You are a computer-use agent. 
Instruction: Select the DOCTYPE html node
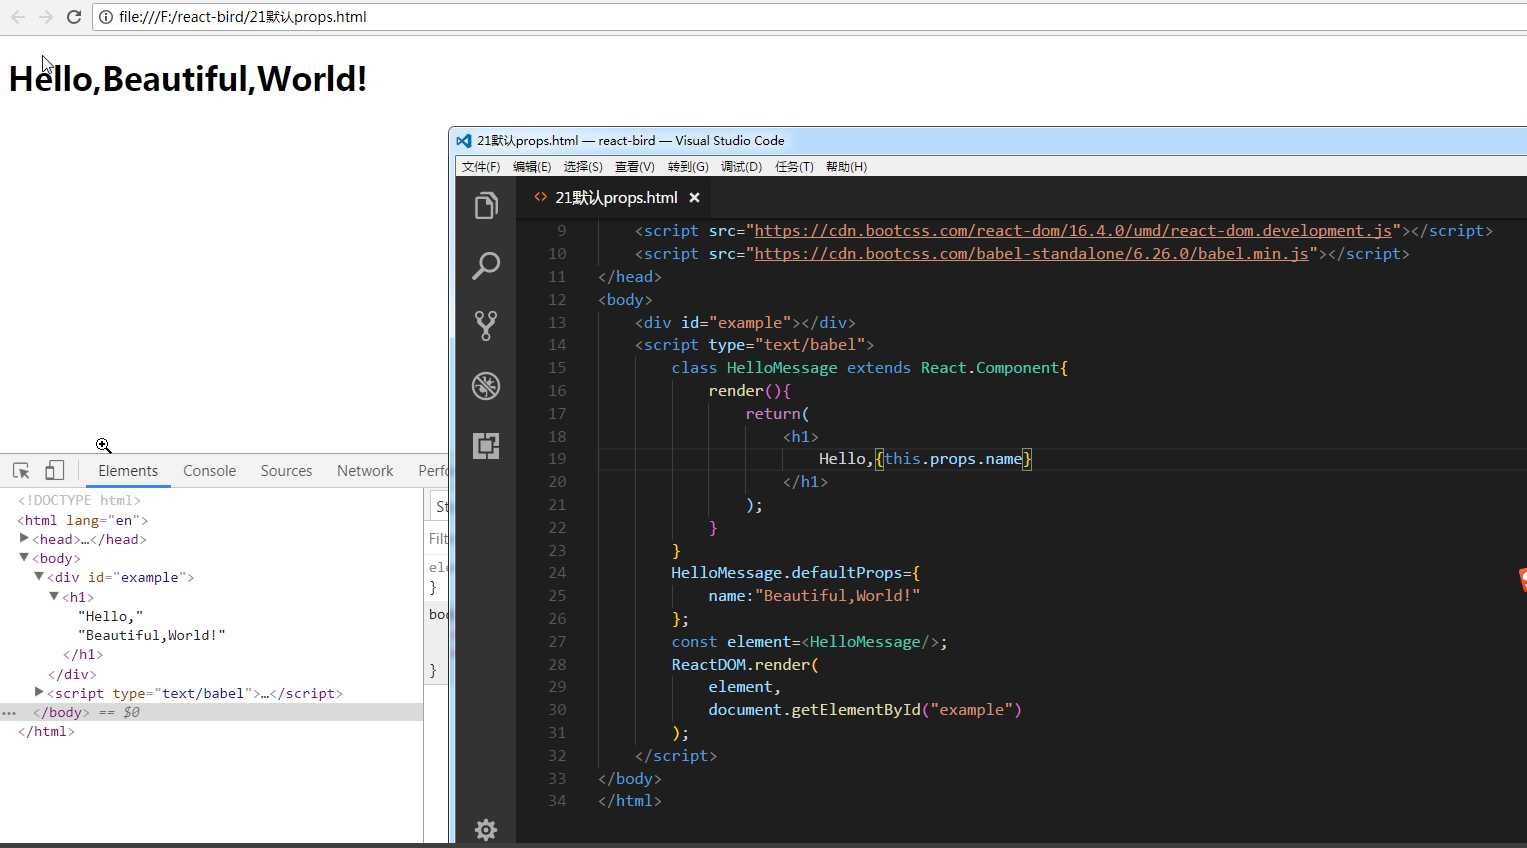click(79, 500)
